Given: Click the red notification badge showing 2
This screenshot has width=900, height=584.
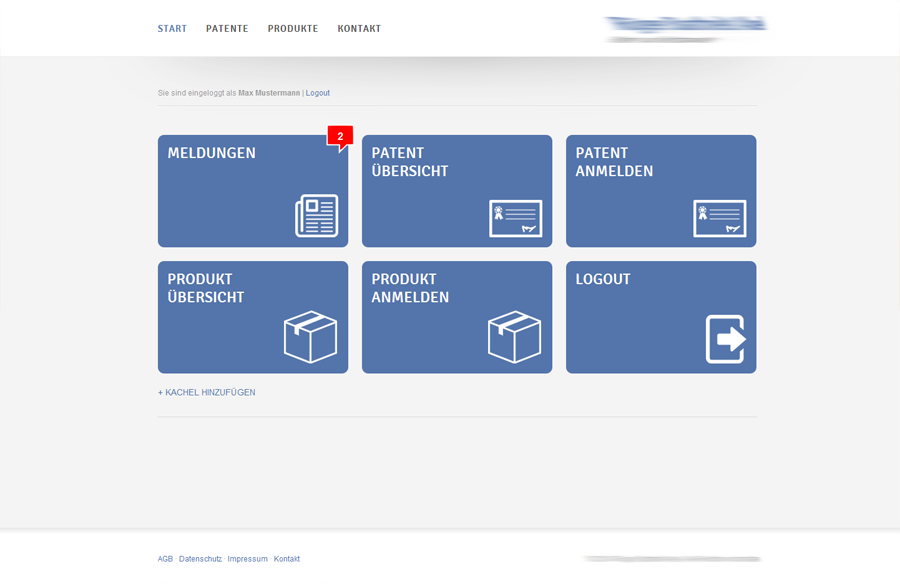Looking at the screenshot, I should tap(340, 138).
